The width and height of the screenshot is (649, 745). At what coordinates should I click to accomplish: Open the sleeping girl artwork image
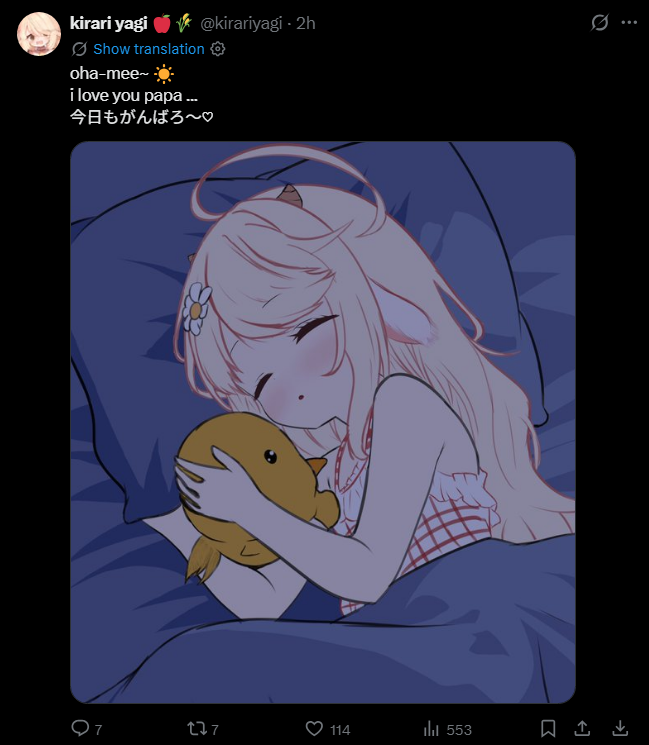(x=323, y=422)
